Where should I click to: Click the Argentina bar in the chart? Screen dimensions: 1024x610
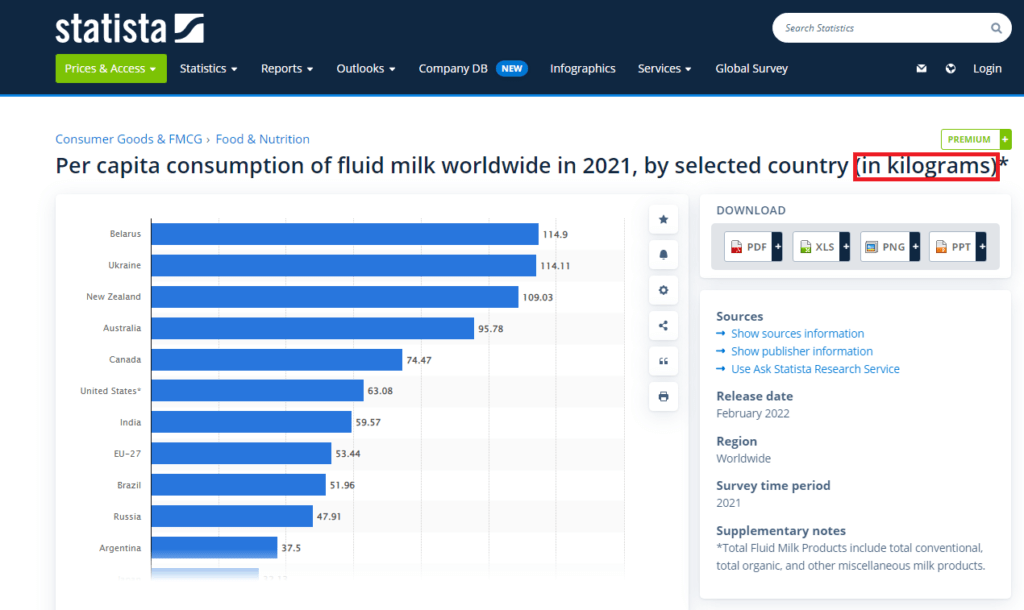[214, 547]
